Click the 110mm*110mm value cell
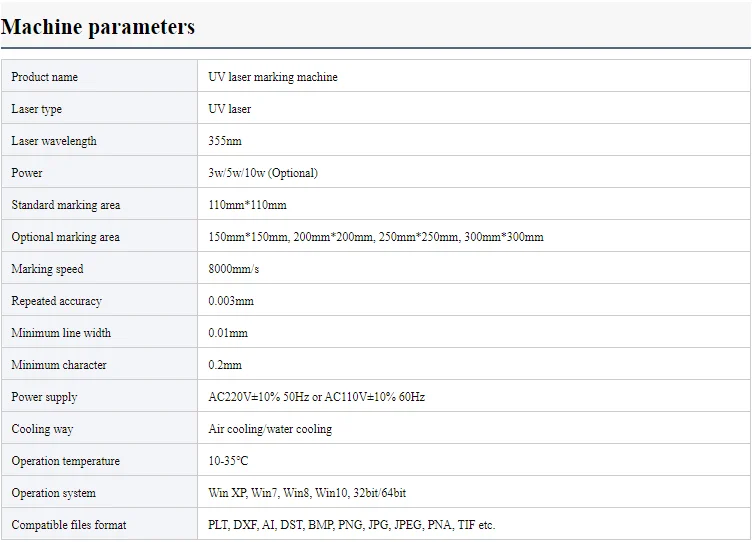Viewport: 752px width, 542px height. [247, 205]
